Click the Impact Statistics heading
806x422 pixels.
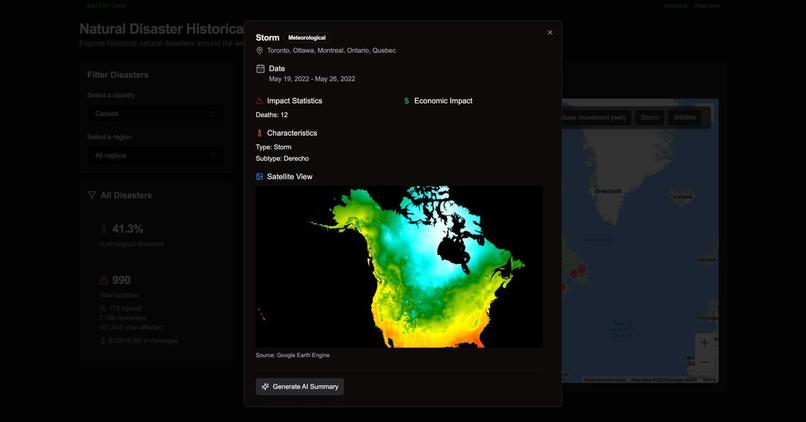295,101
